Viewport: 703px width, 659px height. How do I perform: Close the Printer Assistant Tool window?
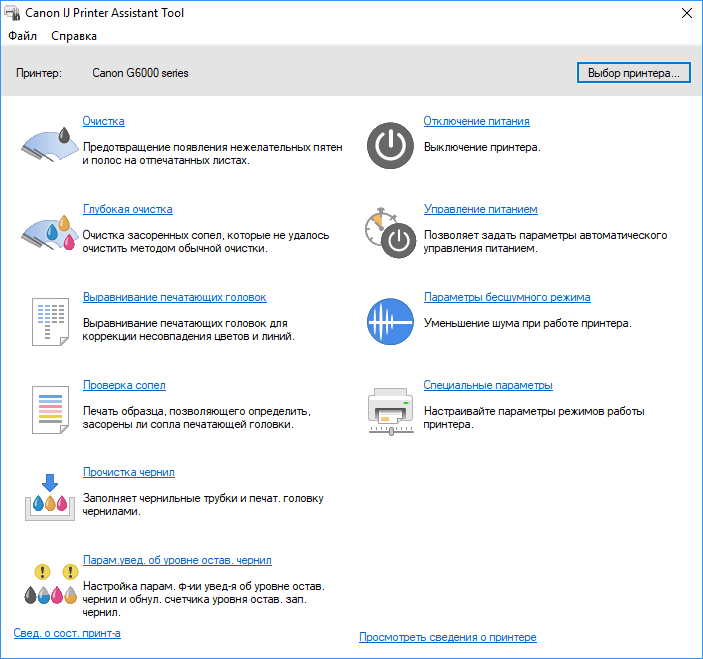coord(686,13)
